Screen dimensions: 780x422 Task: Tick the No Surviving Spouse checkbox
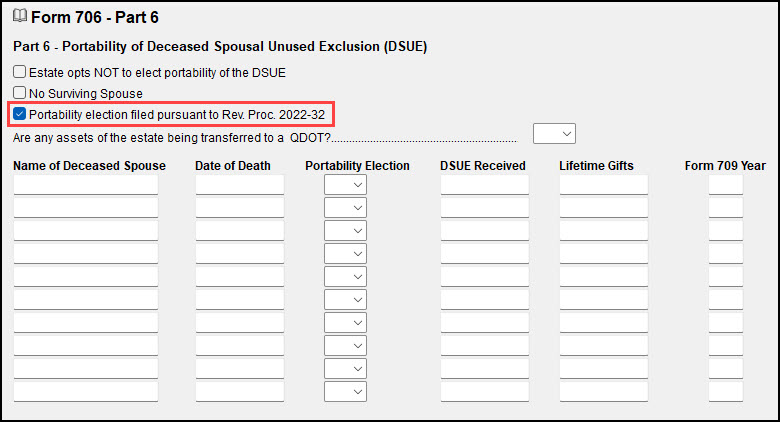pyautogui.click(x=19, y=93)
